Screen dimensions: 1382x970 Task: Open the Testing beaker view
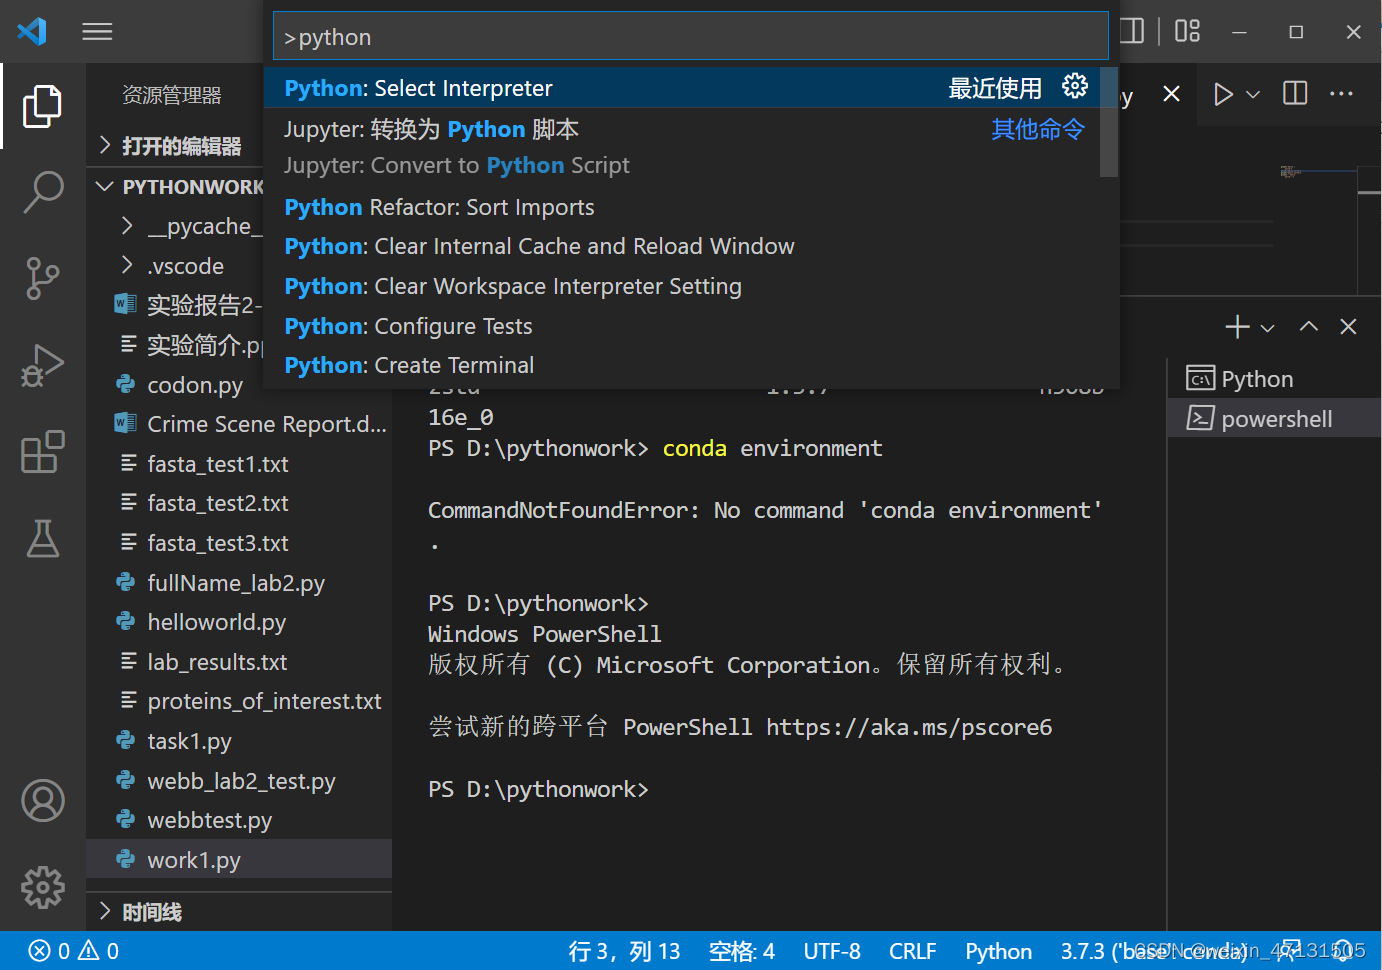tap(43, 539)
